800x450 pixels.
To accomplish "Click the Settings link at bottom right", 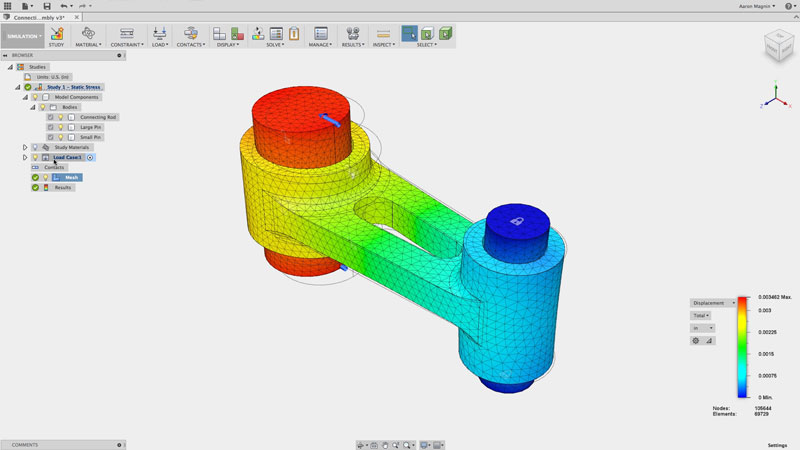I will [x=777, y=445].
